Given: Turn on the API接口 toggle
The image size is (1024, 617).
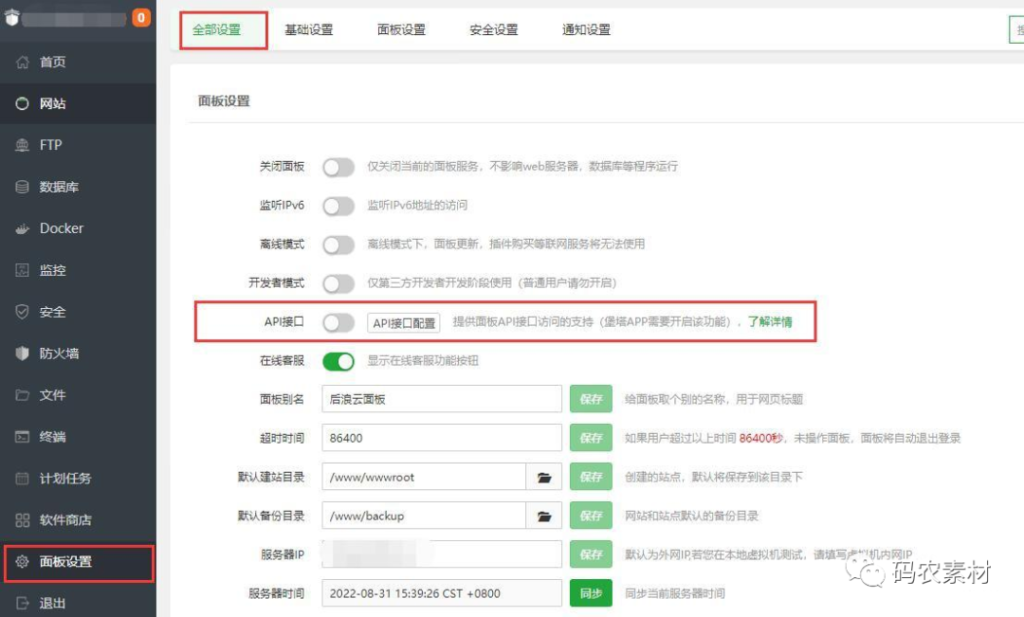Looking at the screenshot, I should coord(338,323).
